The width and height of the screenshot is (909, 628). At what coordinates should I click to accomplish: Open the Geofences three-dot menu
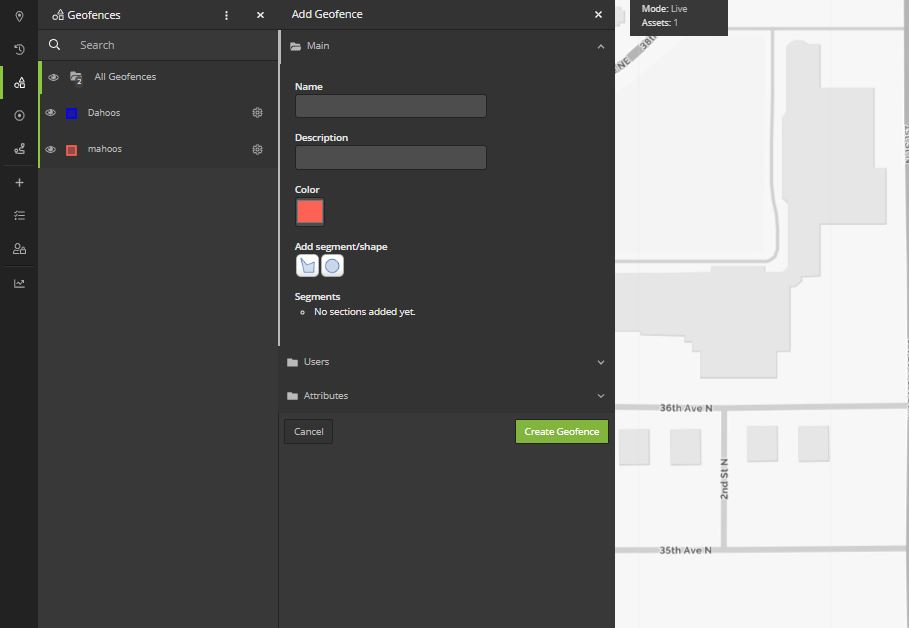coord(226,15)
